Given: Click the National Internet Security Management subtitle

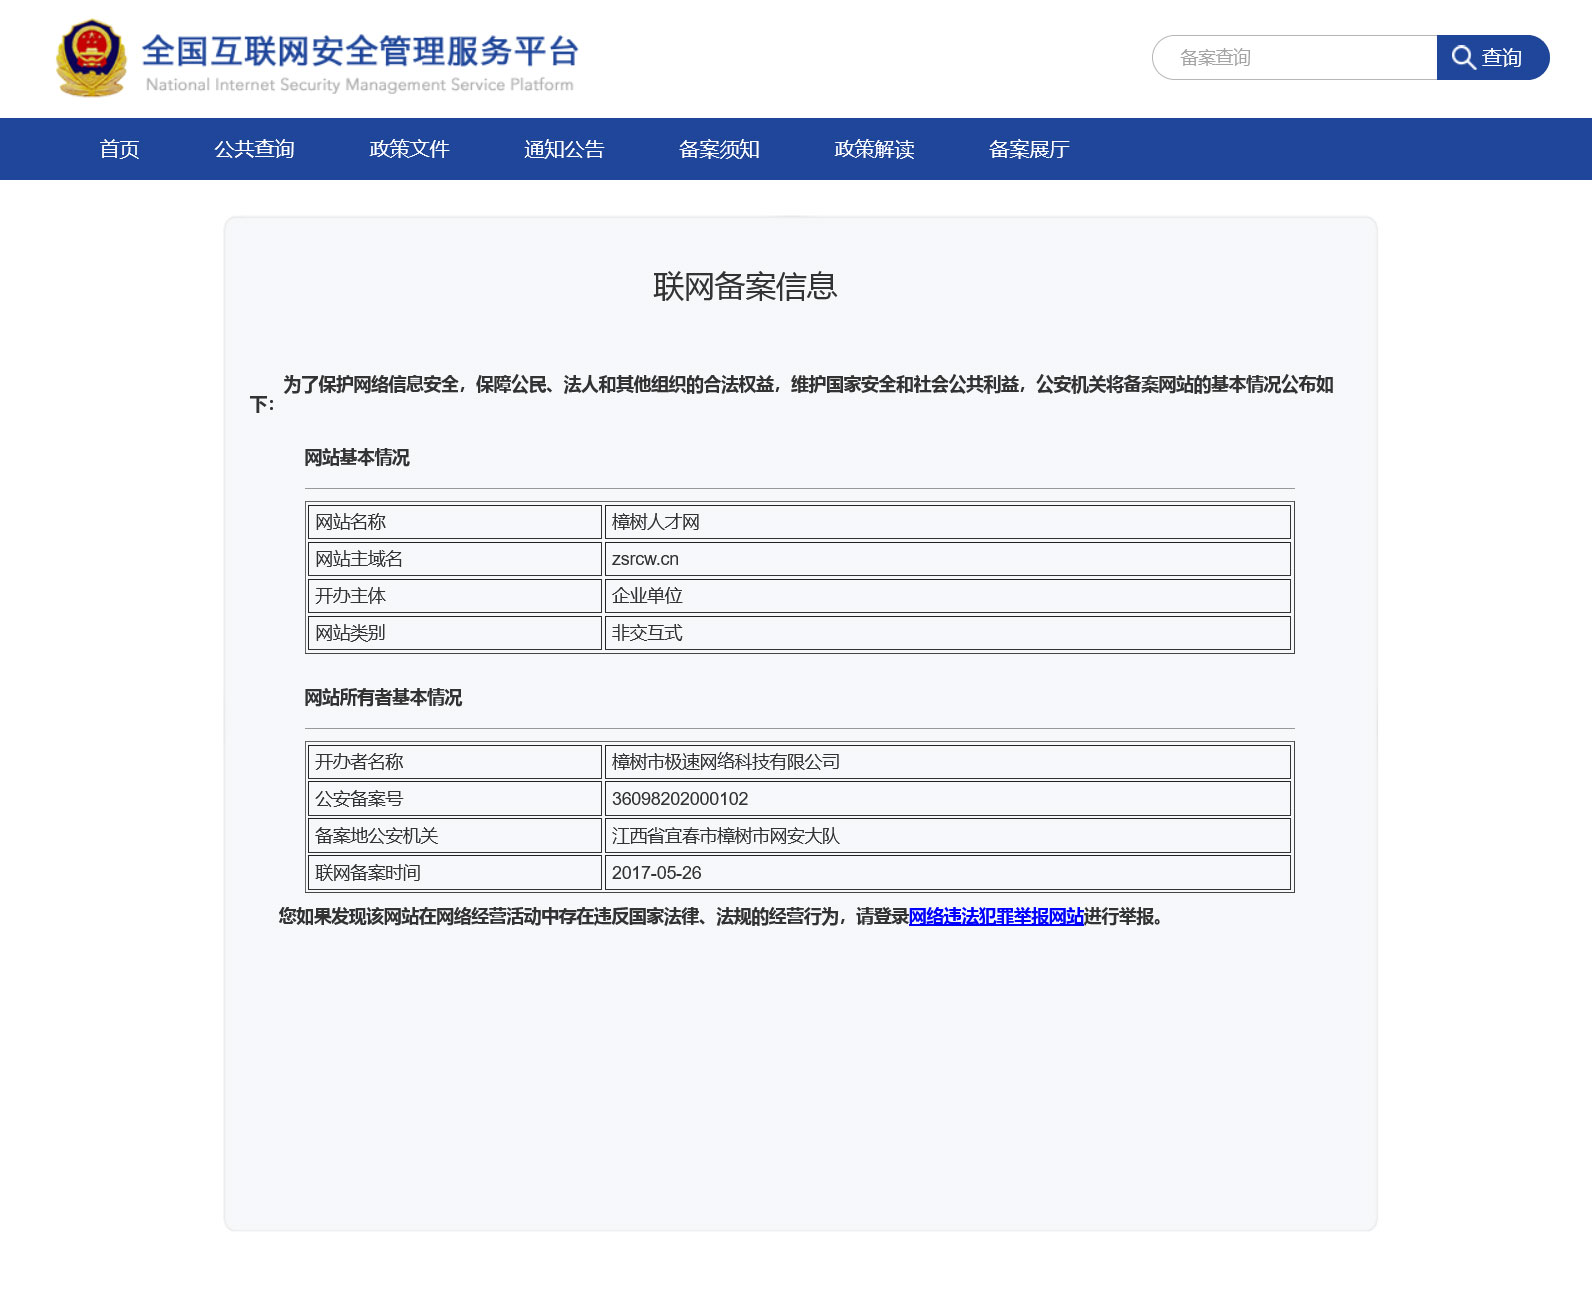Looking at the screenshot, I should (x=360, y=85).
